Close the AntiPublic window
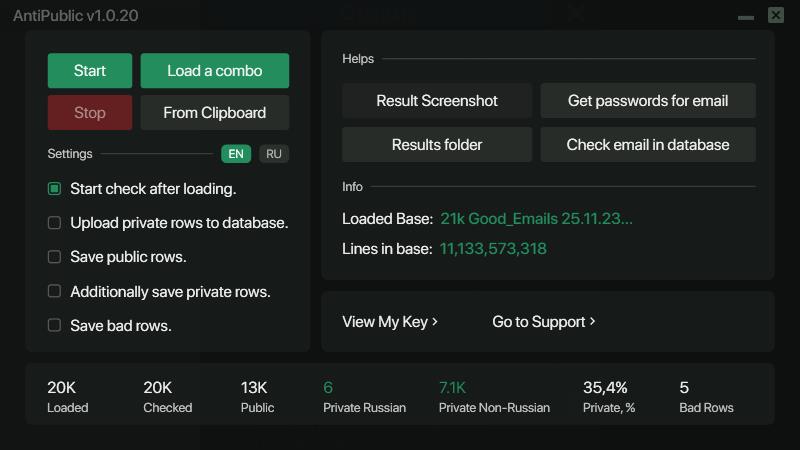 tap(776, 15)
